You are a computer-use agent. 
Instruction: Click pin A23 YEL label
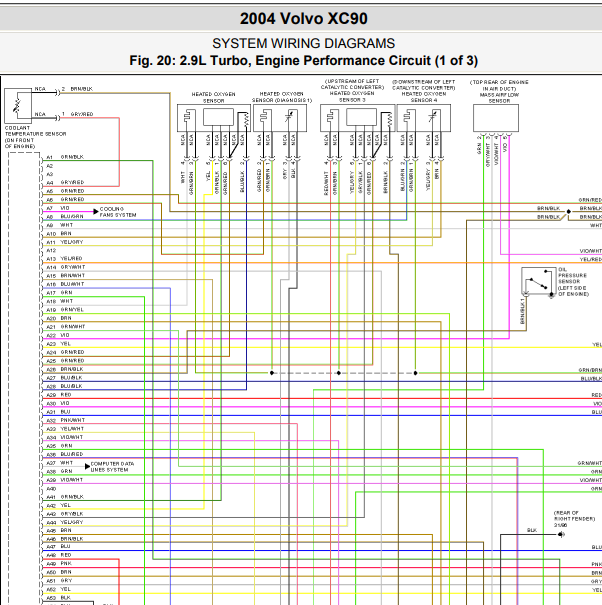click(59, 343)
